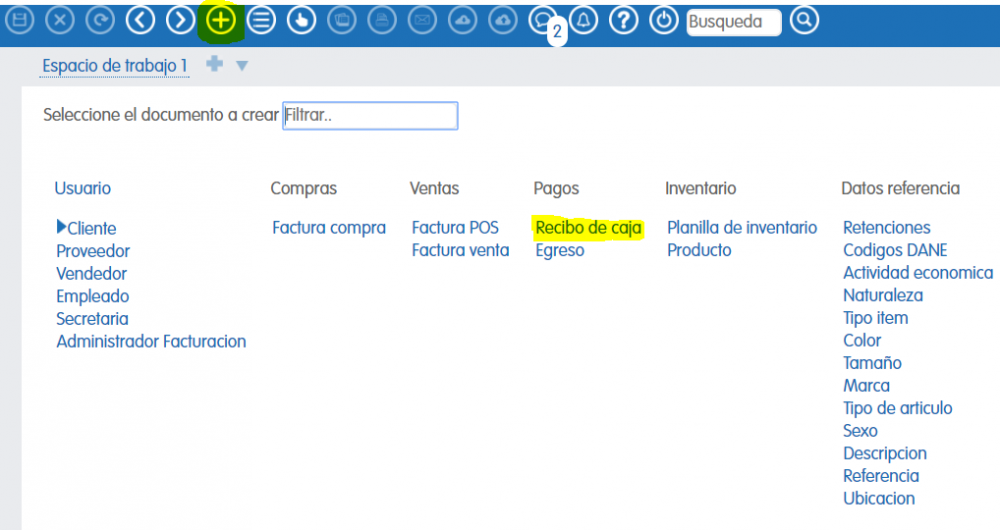1000x530 pixels.
Task: Open the Vendedor link
Action: point(92,274)
